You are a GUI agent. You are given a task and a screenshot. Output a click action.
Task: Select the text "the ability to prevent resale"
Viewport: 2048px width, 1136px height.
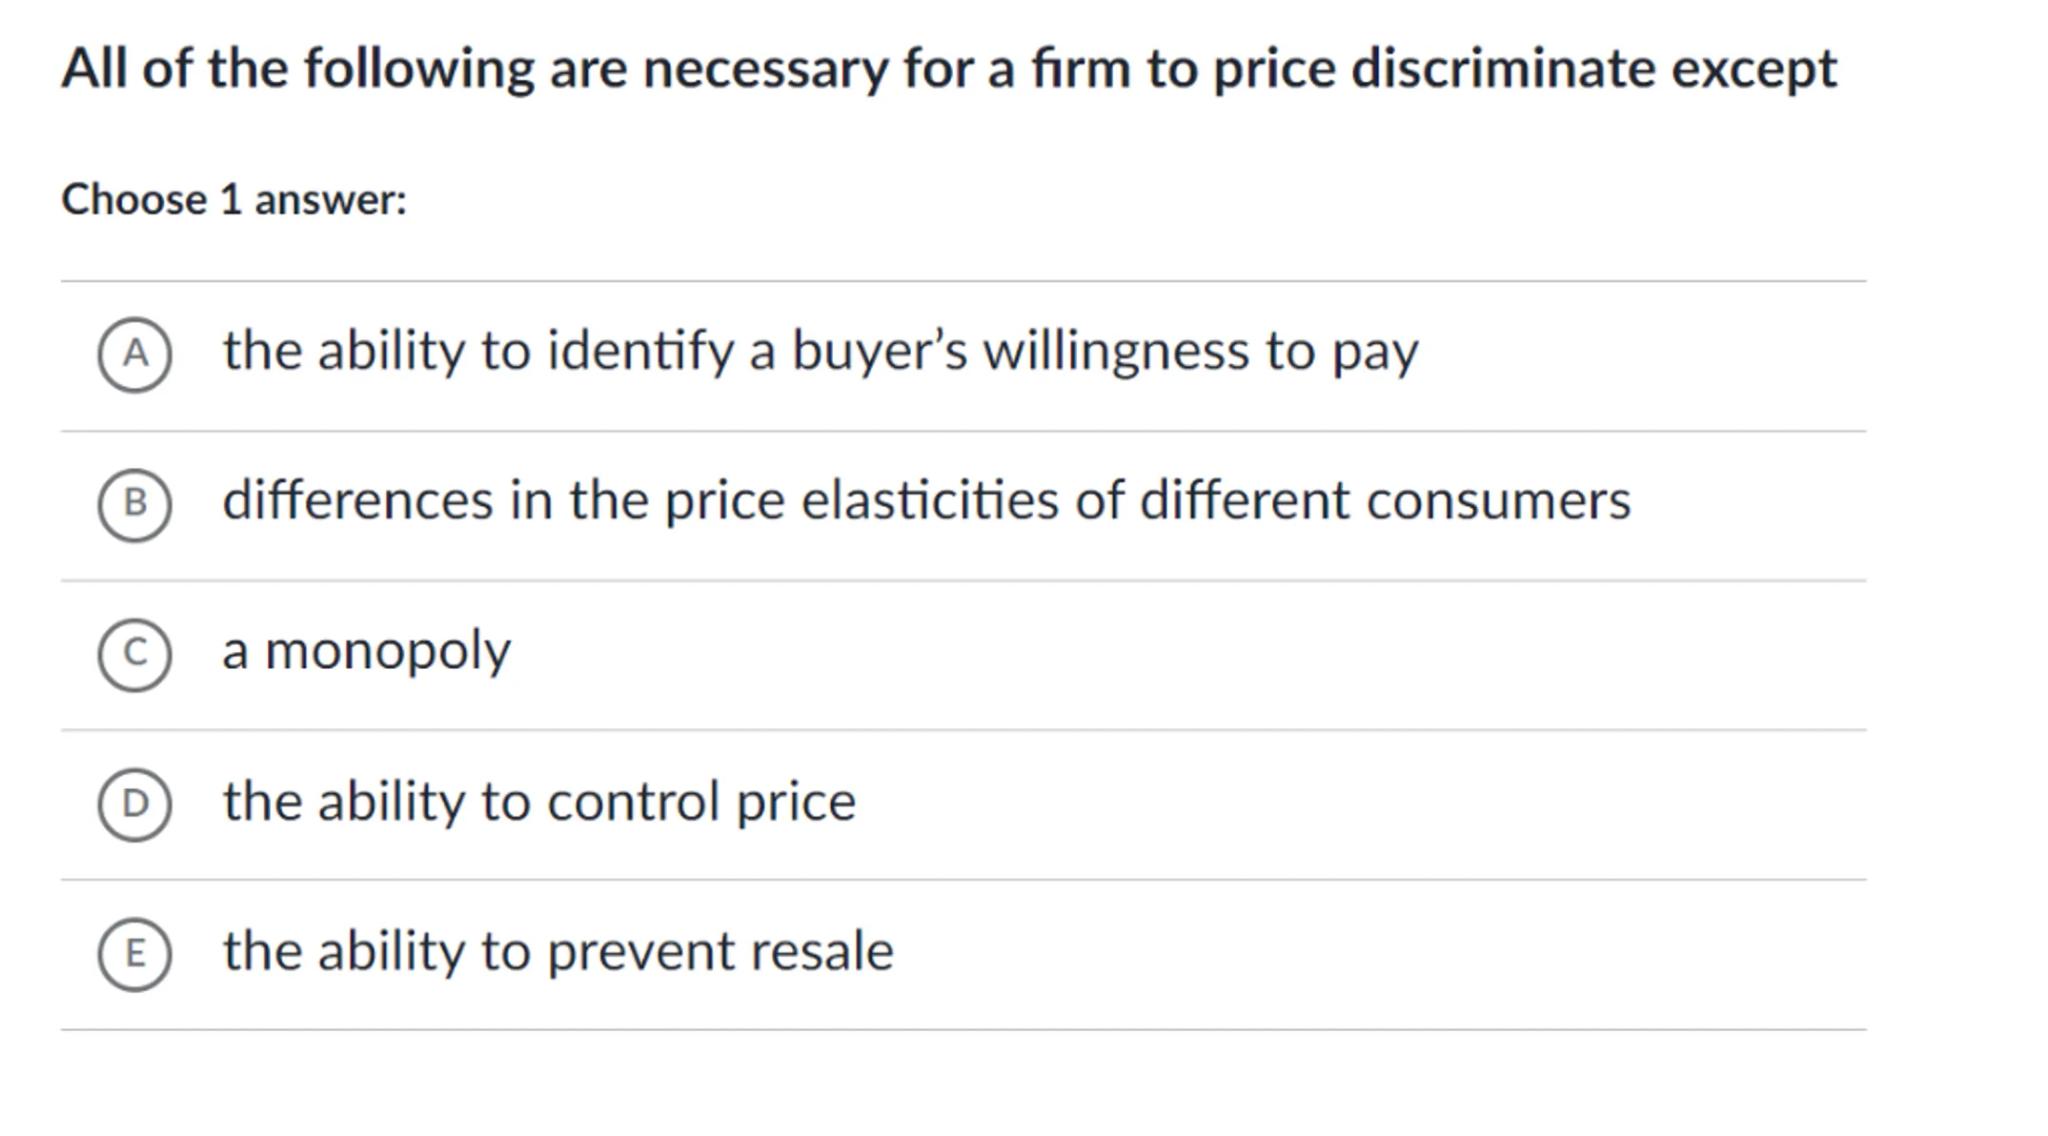tap(558, 951)
